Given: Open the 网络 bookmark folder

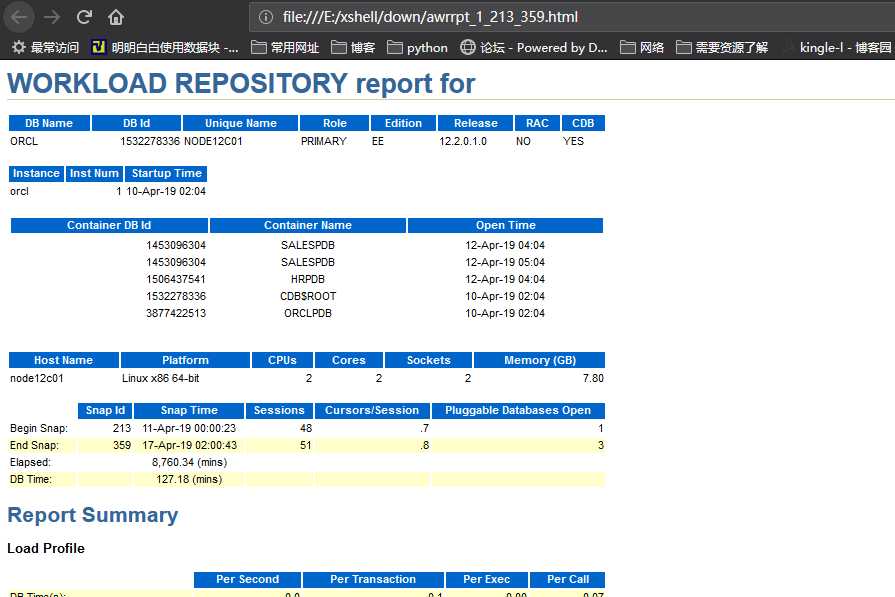Looking at the screenshot, I should click(x=642, y=47).
